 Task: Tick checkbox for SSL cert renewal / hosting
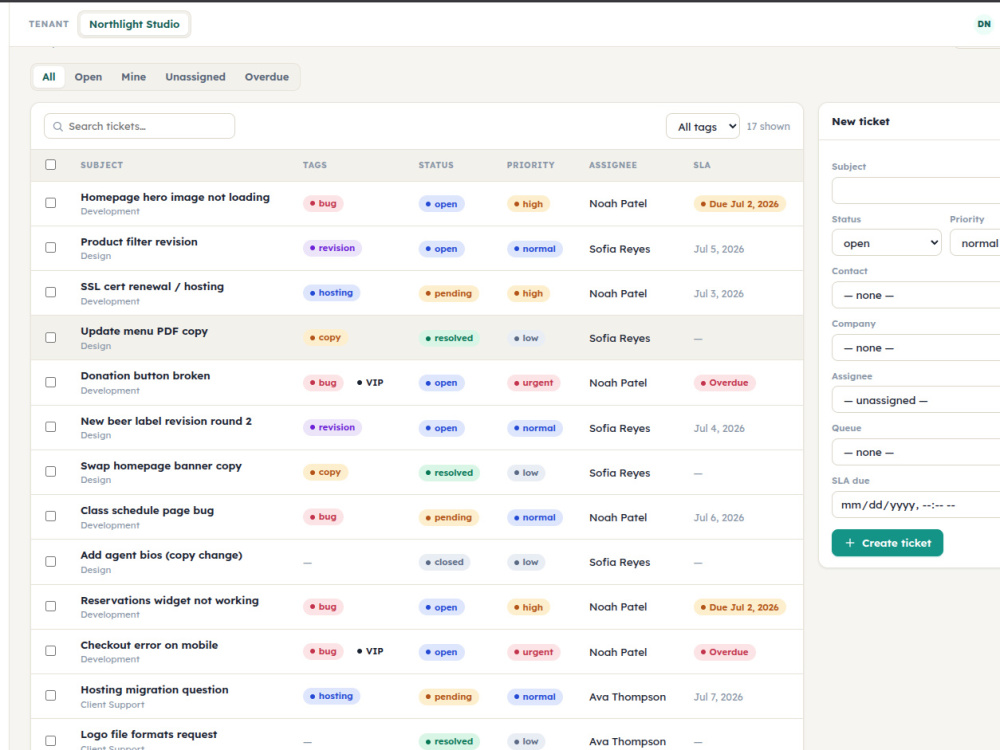50,292
